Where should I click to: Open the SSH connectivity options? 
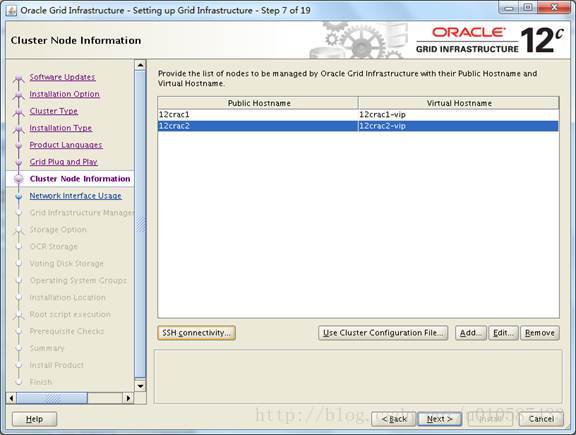[197, 333]
